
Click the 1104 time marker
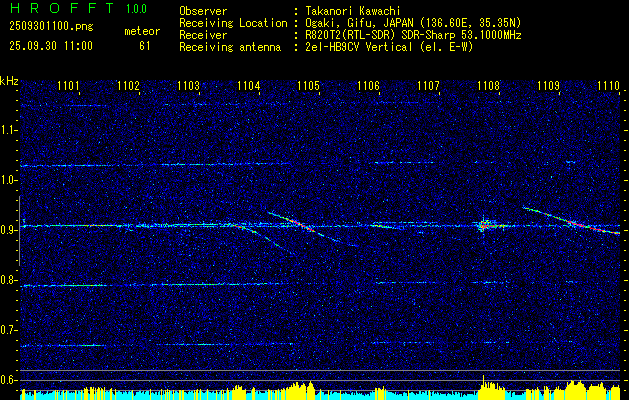coord(249,85)
